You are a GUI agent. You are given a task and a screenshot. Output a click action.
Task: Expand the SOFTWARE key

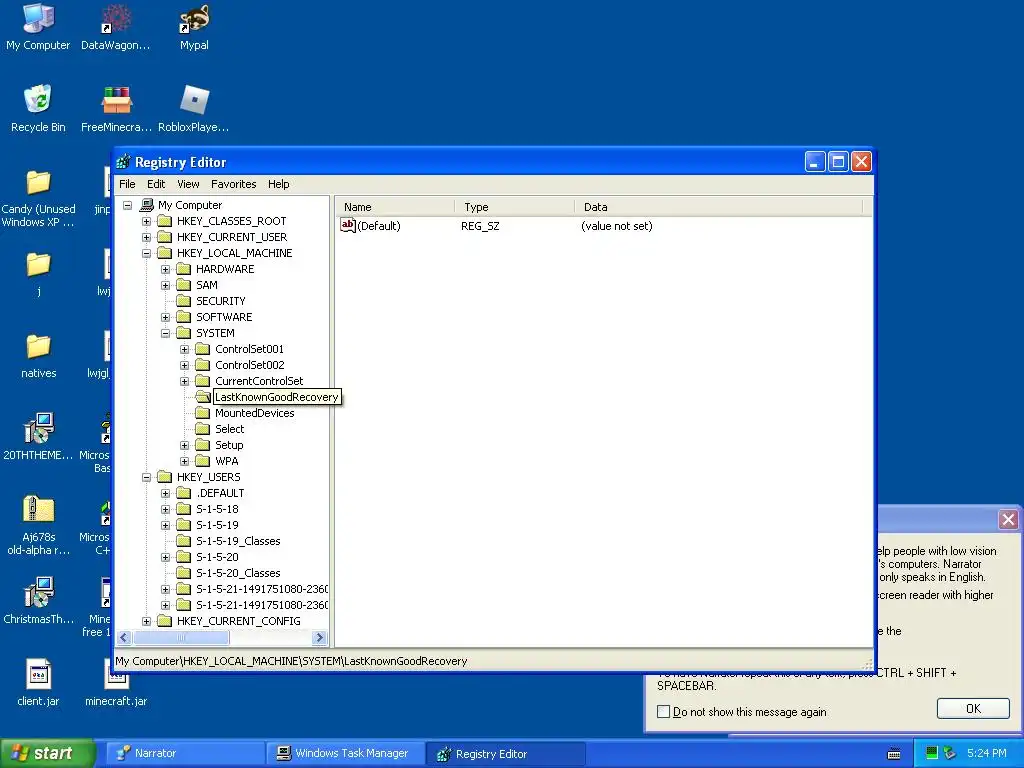(x=165, y=317)
